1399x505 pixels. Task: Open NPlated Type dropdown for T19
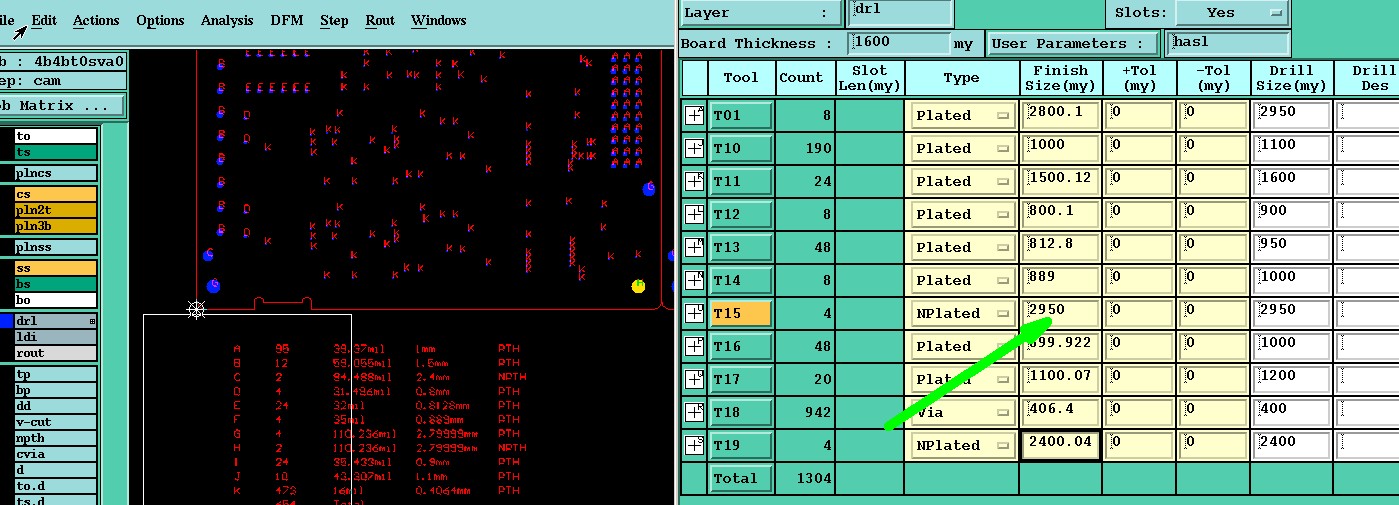pyautogui.click(x=961, y=445)
